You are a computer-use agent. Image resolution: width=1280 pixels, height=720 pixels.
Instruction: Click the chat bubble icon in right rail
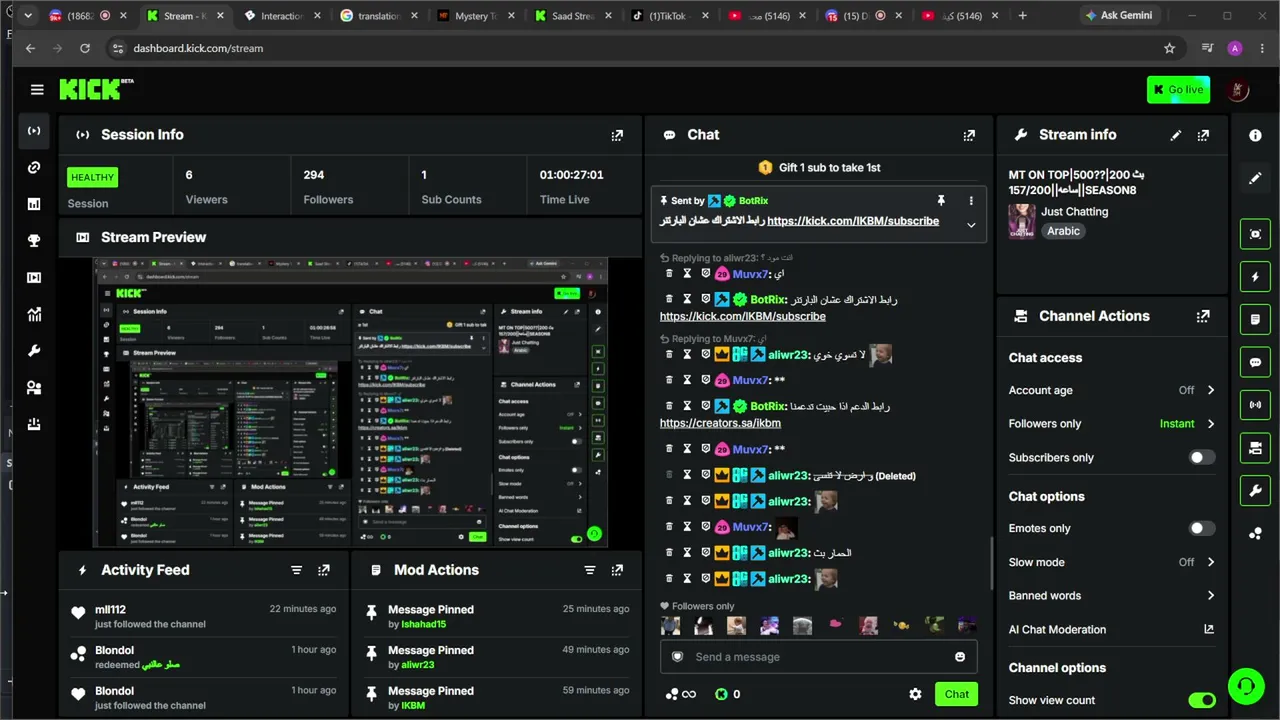click(x=1255, y=362)
